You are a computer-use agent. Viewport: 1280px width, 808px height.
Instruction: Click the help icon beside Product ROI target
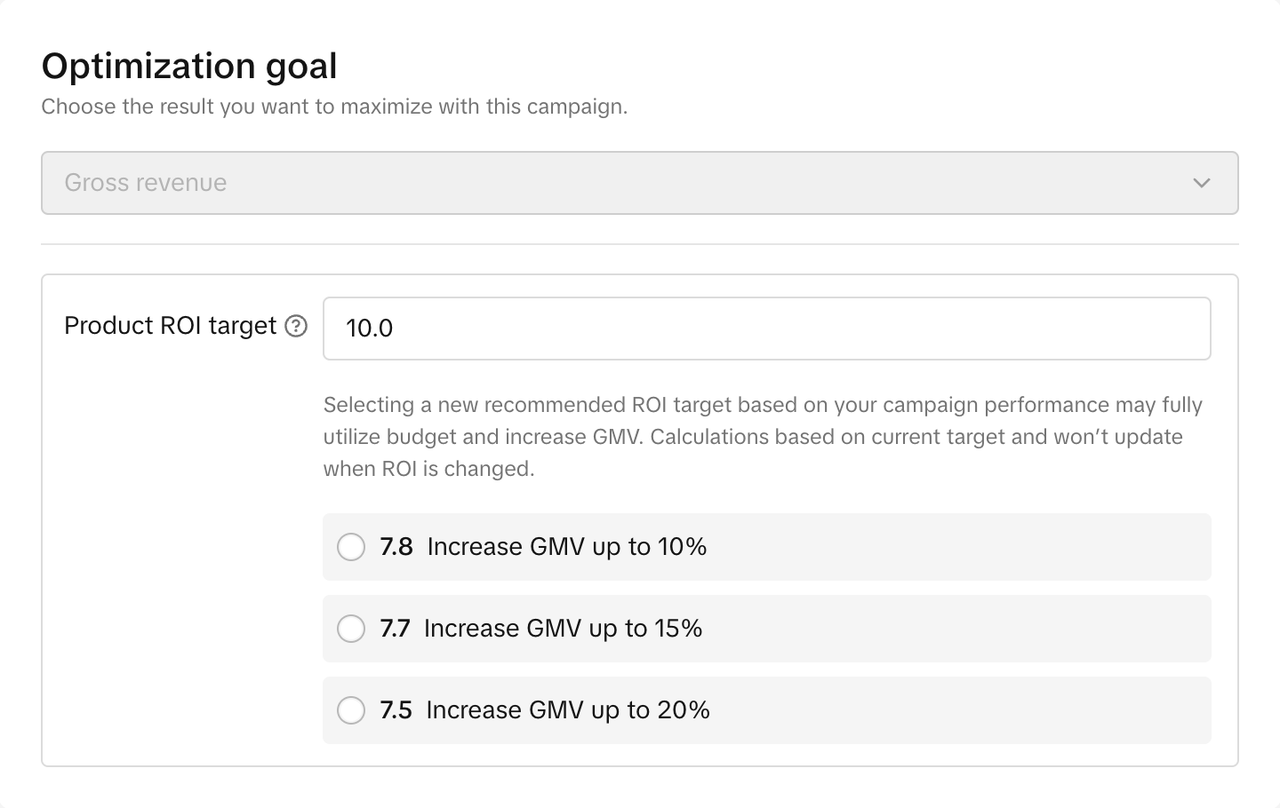point(296,326)
